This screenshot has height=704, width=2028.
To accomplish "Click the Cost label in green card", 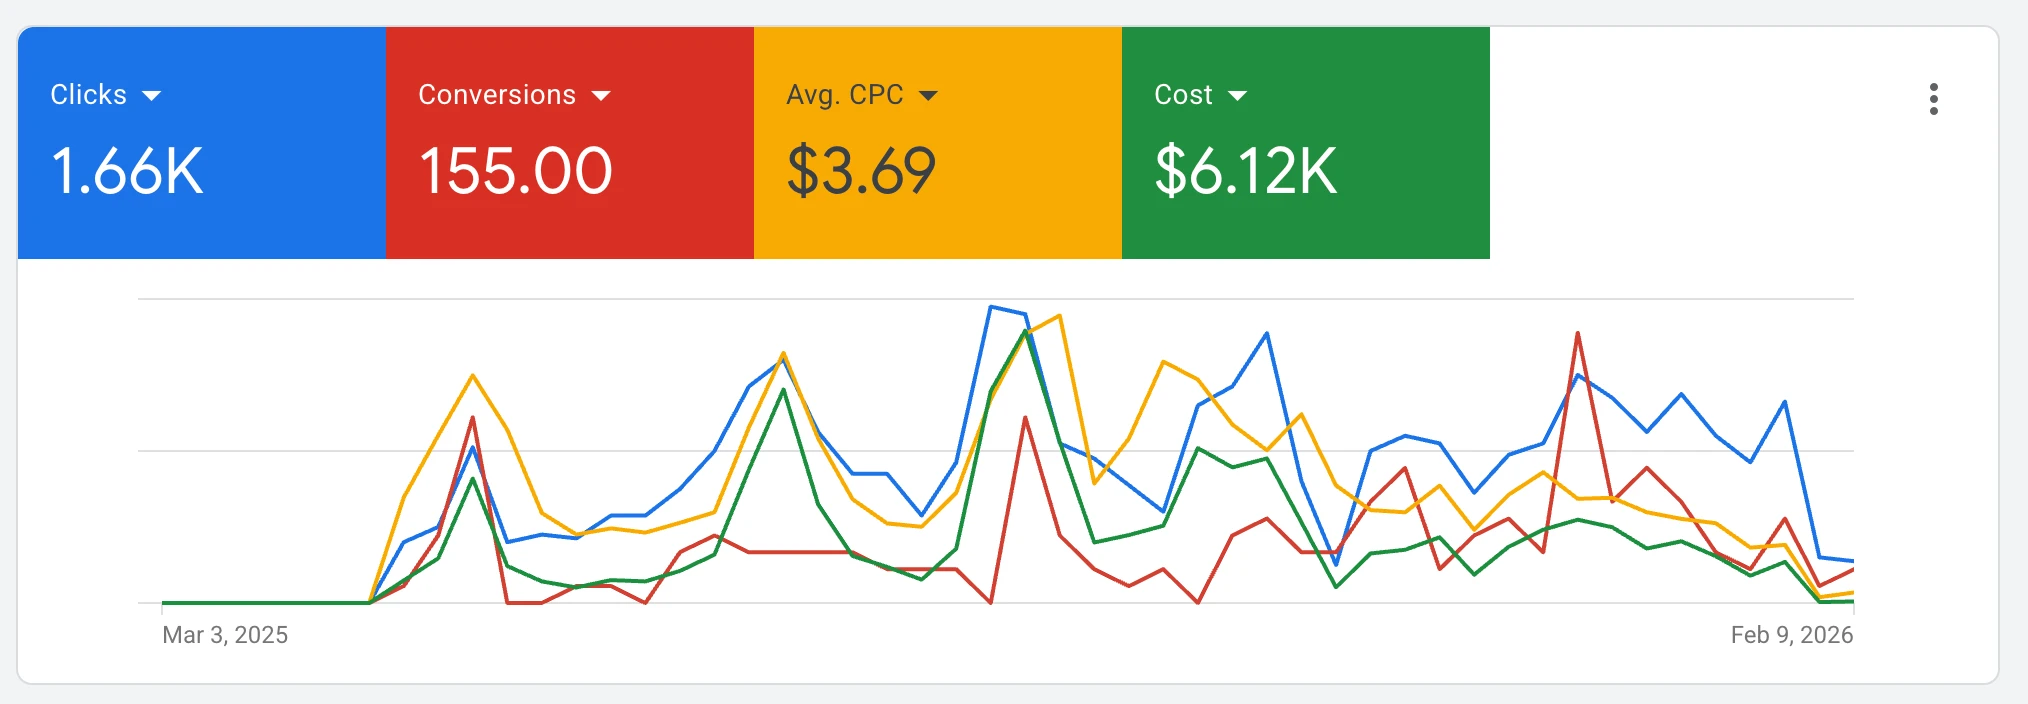I will click(x=1183, y=95).
